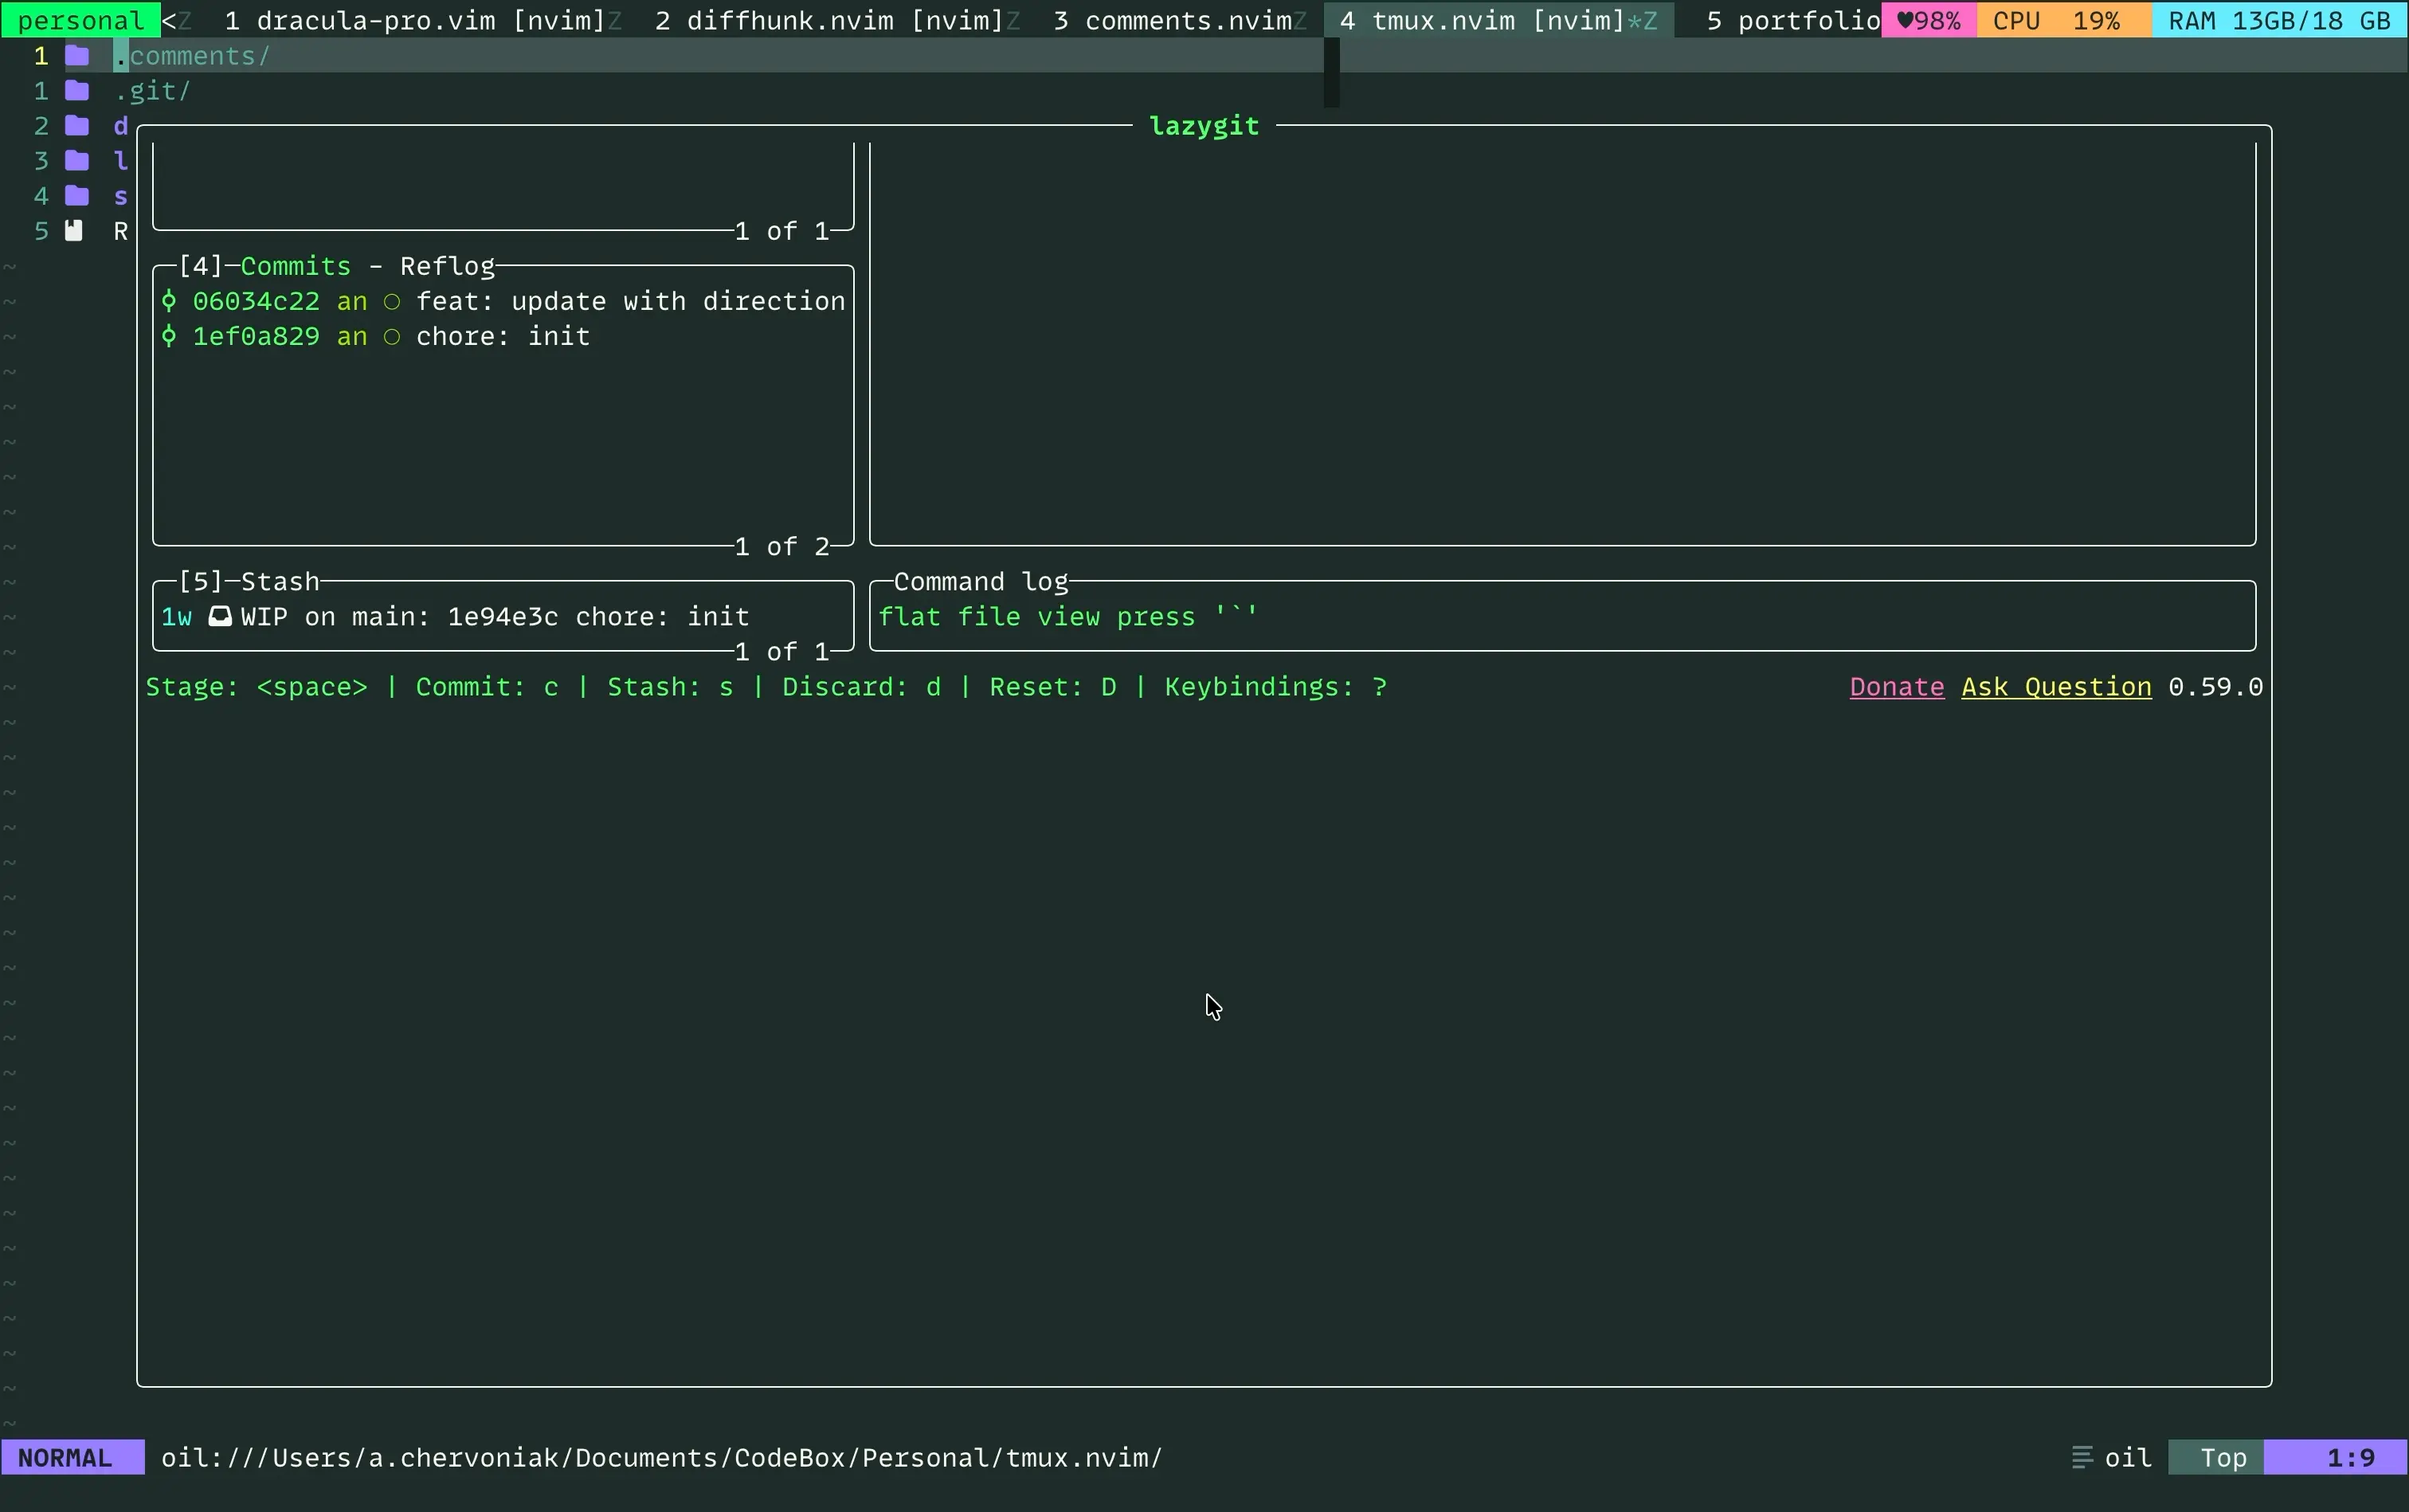
Task: Switch to tmux window 5 portfolio
Action: [1794, 20]
